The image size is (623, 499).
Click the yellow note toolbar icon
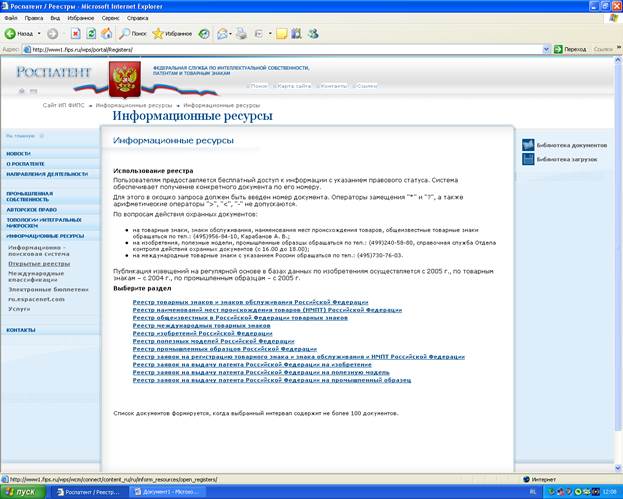tap(281, 34)
